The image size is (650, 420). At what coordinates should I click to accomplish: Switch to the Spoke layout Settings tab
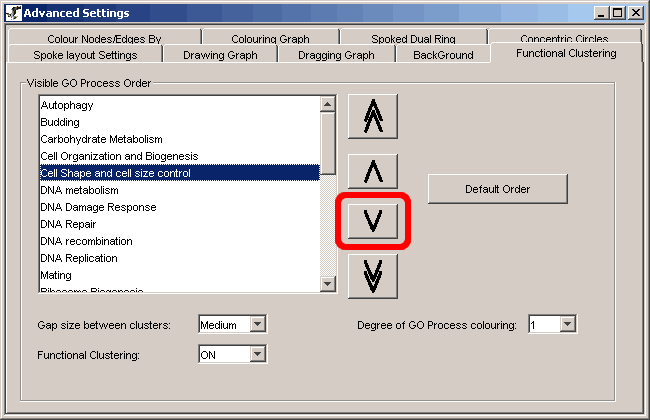coord(85,55)
